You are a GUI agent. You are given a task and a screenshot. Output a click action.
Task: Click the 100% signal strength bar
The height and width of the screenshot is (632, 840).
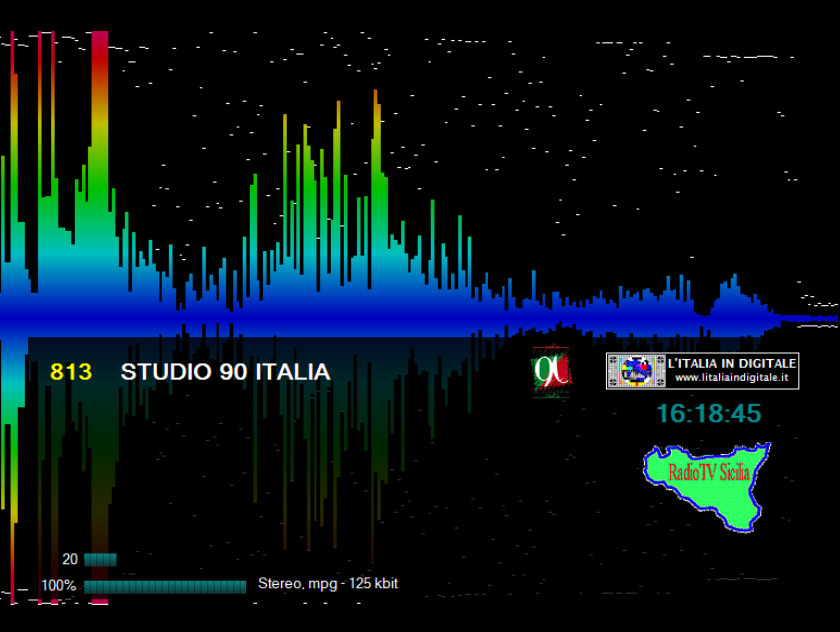coord(165,586)
